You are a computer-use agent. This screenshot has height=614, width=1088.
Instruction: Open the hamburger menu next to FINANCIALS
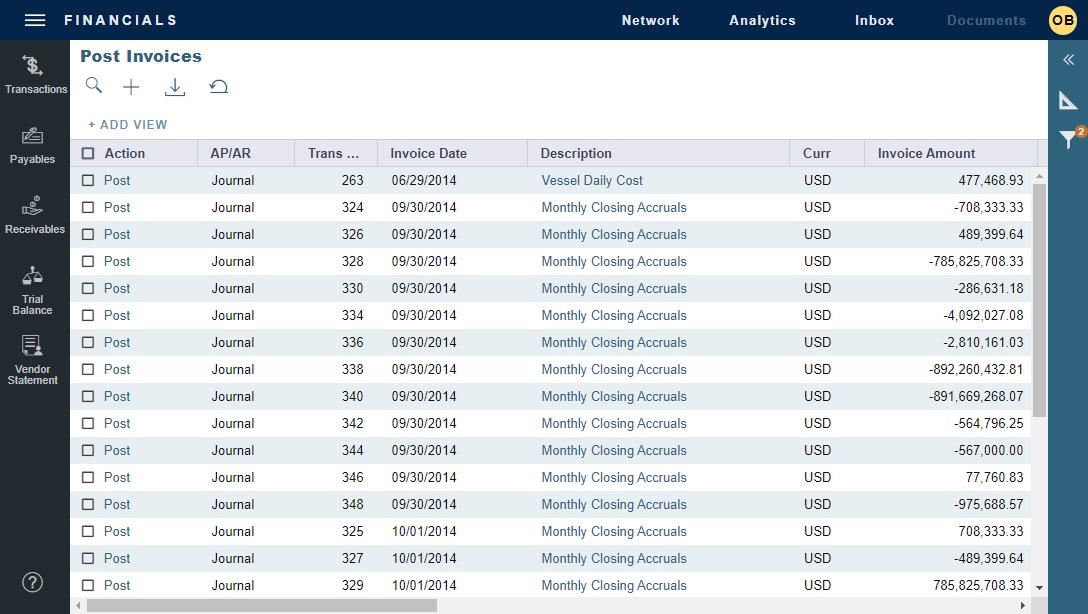tap(33, 19)
